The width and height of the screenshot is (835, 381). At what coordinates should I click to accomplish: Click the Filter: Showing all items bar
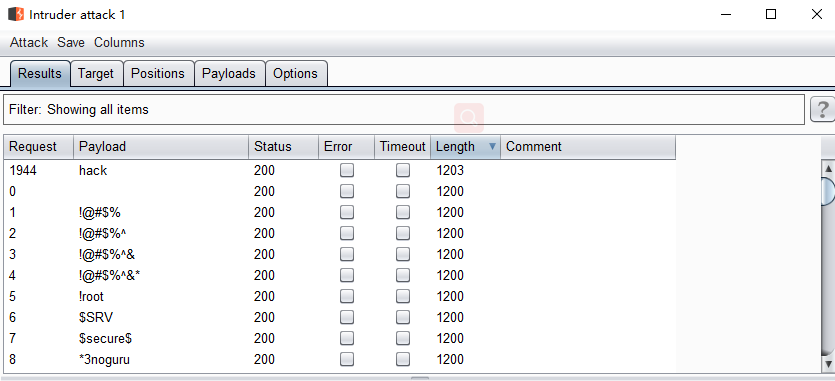click(404, 110)
